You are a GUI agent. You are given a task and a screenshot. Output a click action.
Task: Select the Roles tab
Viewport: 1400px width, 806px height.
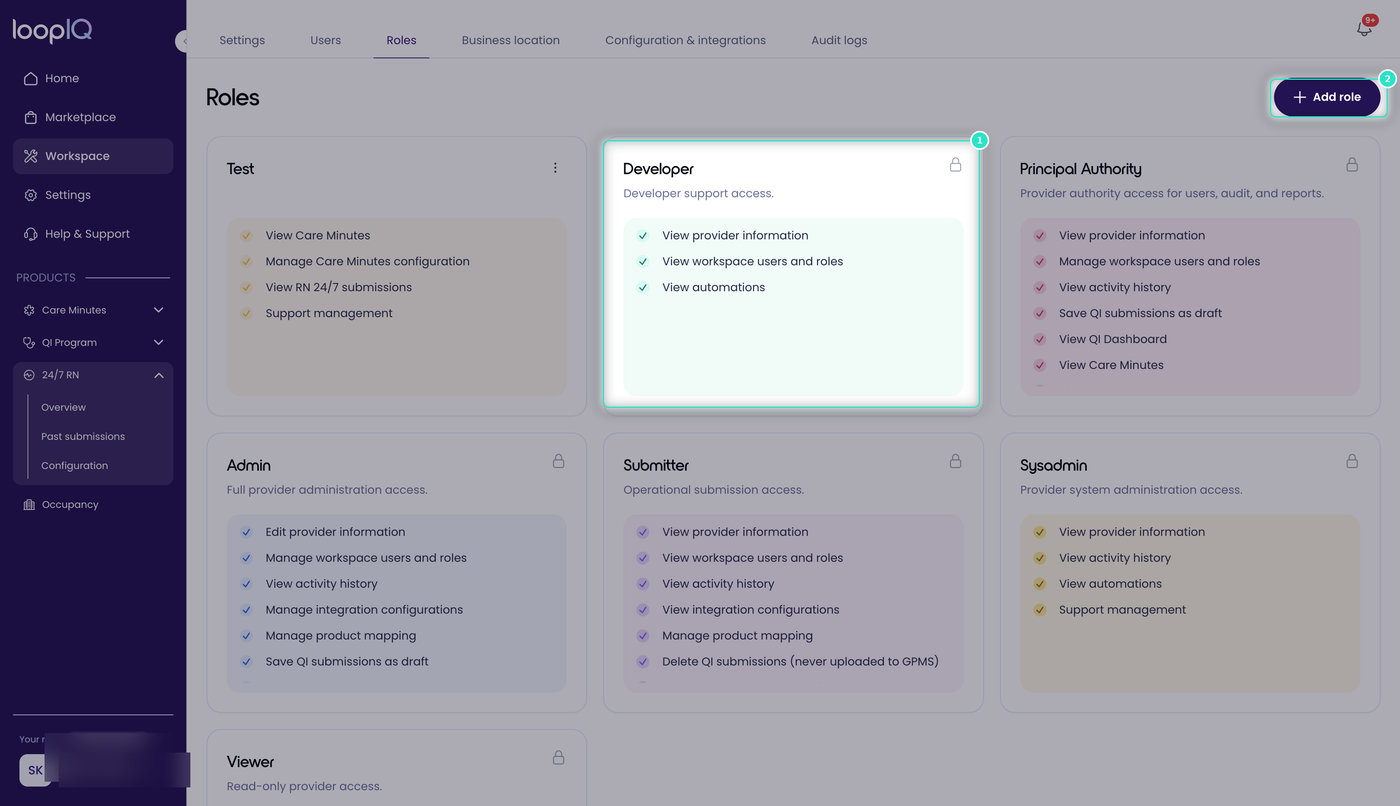[401, 40]
